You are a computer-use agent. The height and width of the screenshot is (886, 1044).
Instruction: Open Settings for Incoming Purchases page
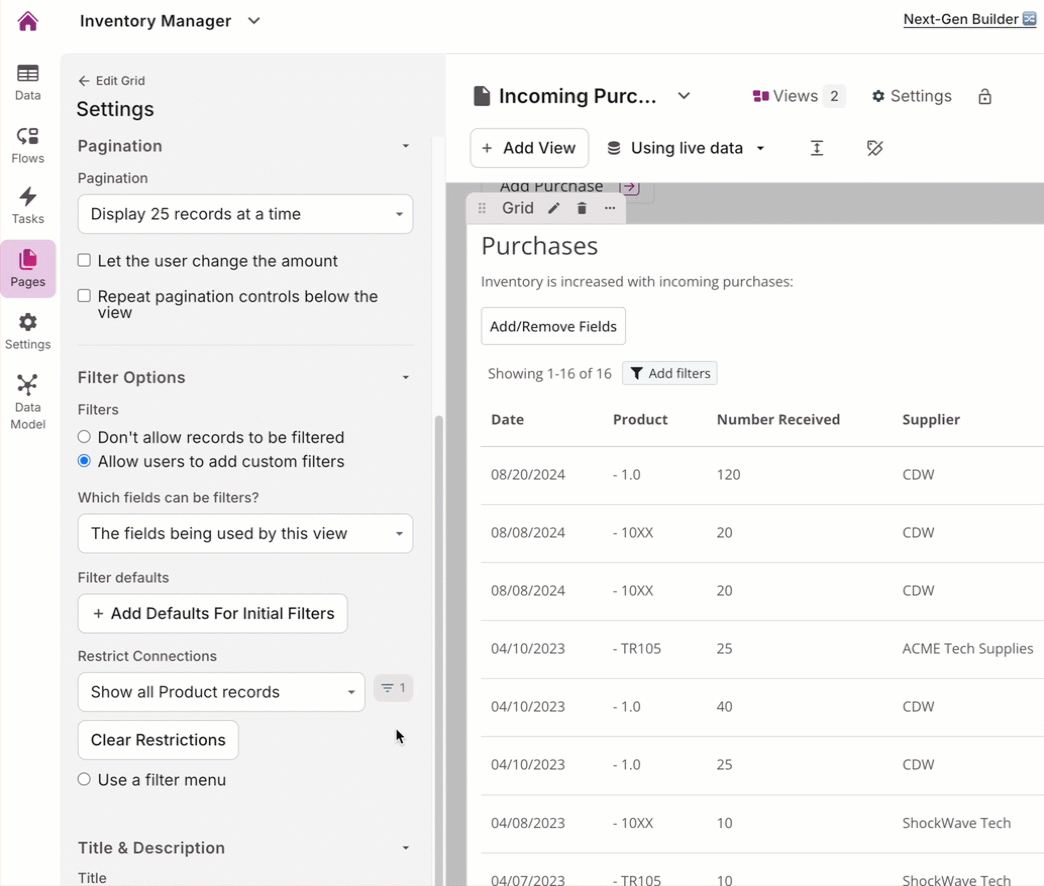pos(911,96)
